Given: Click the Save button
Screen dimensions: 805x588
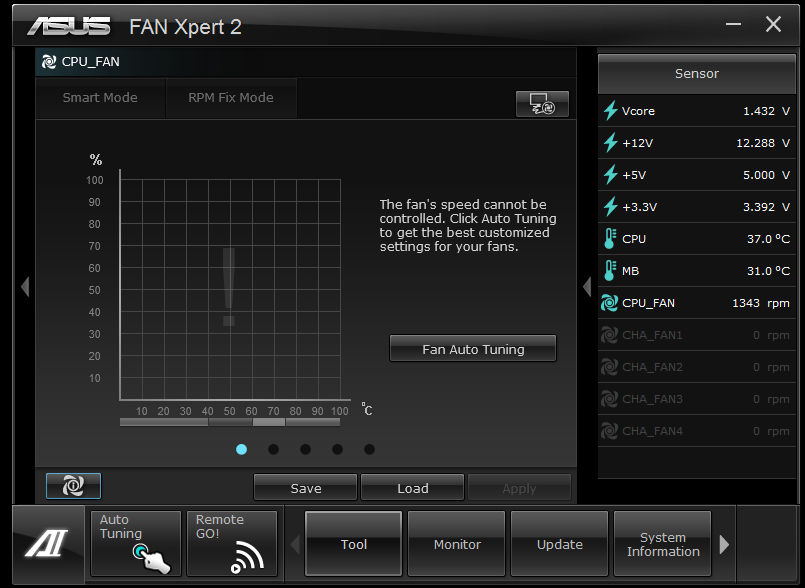Looking at the screenshot, I should click(305, 488).
